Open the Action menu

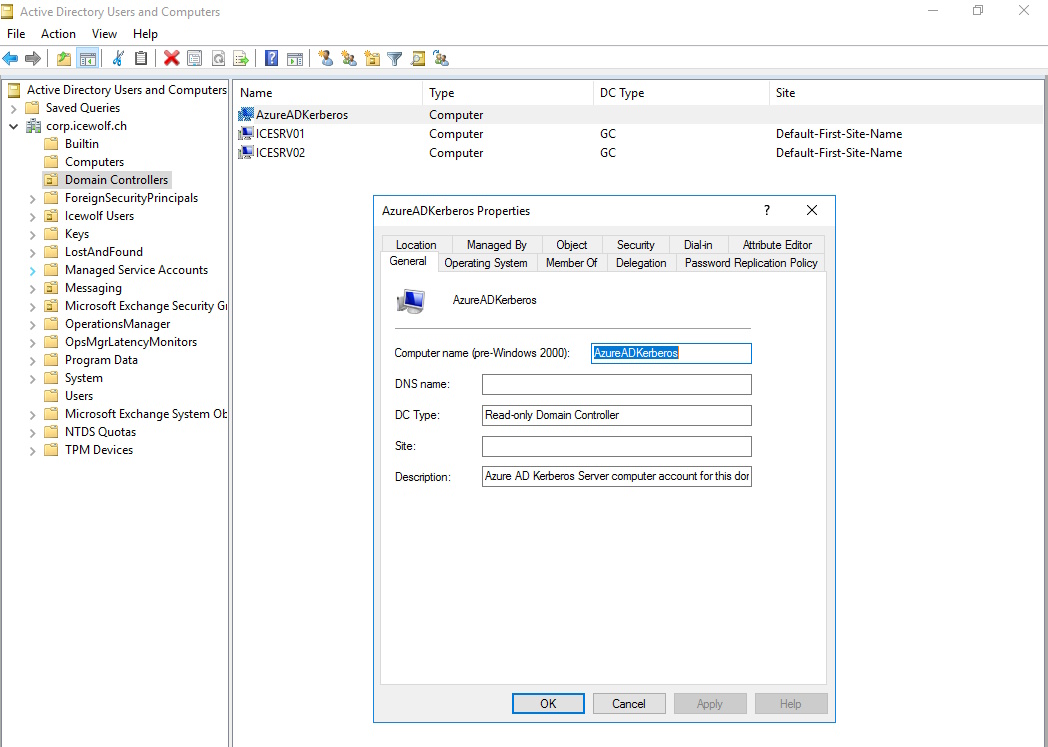(x=58, y=33)
